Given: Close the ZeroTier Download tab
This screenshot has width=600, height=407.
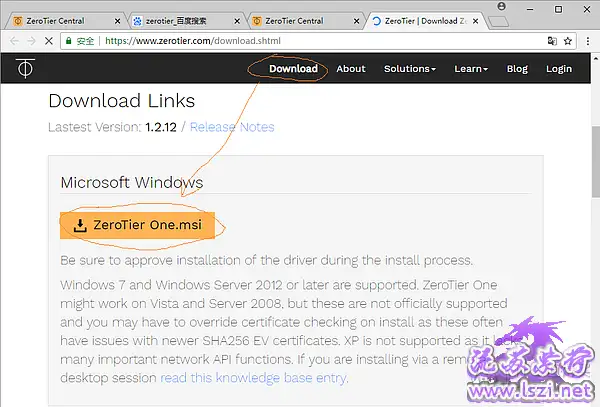Looking at the screenshot, I should point(476,21).
